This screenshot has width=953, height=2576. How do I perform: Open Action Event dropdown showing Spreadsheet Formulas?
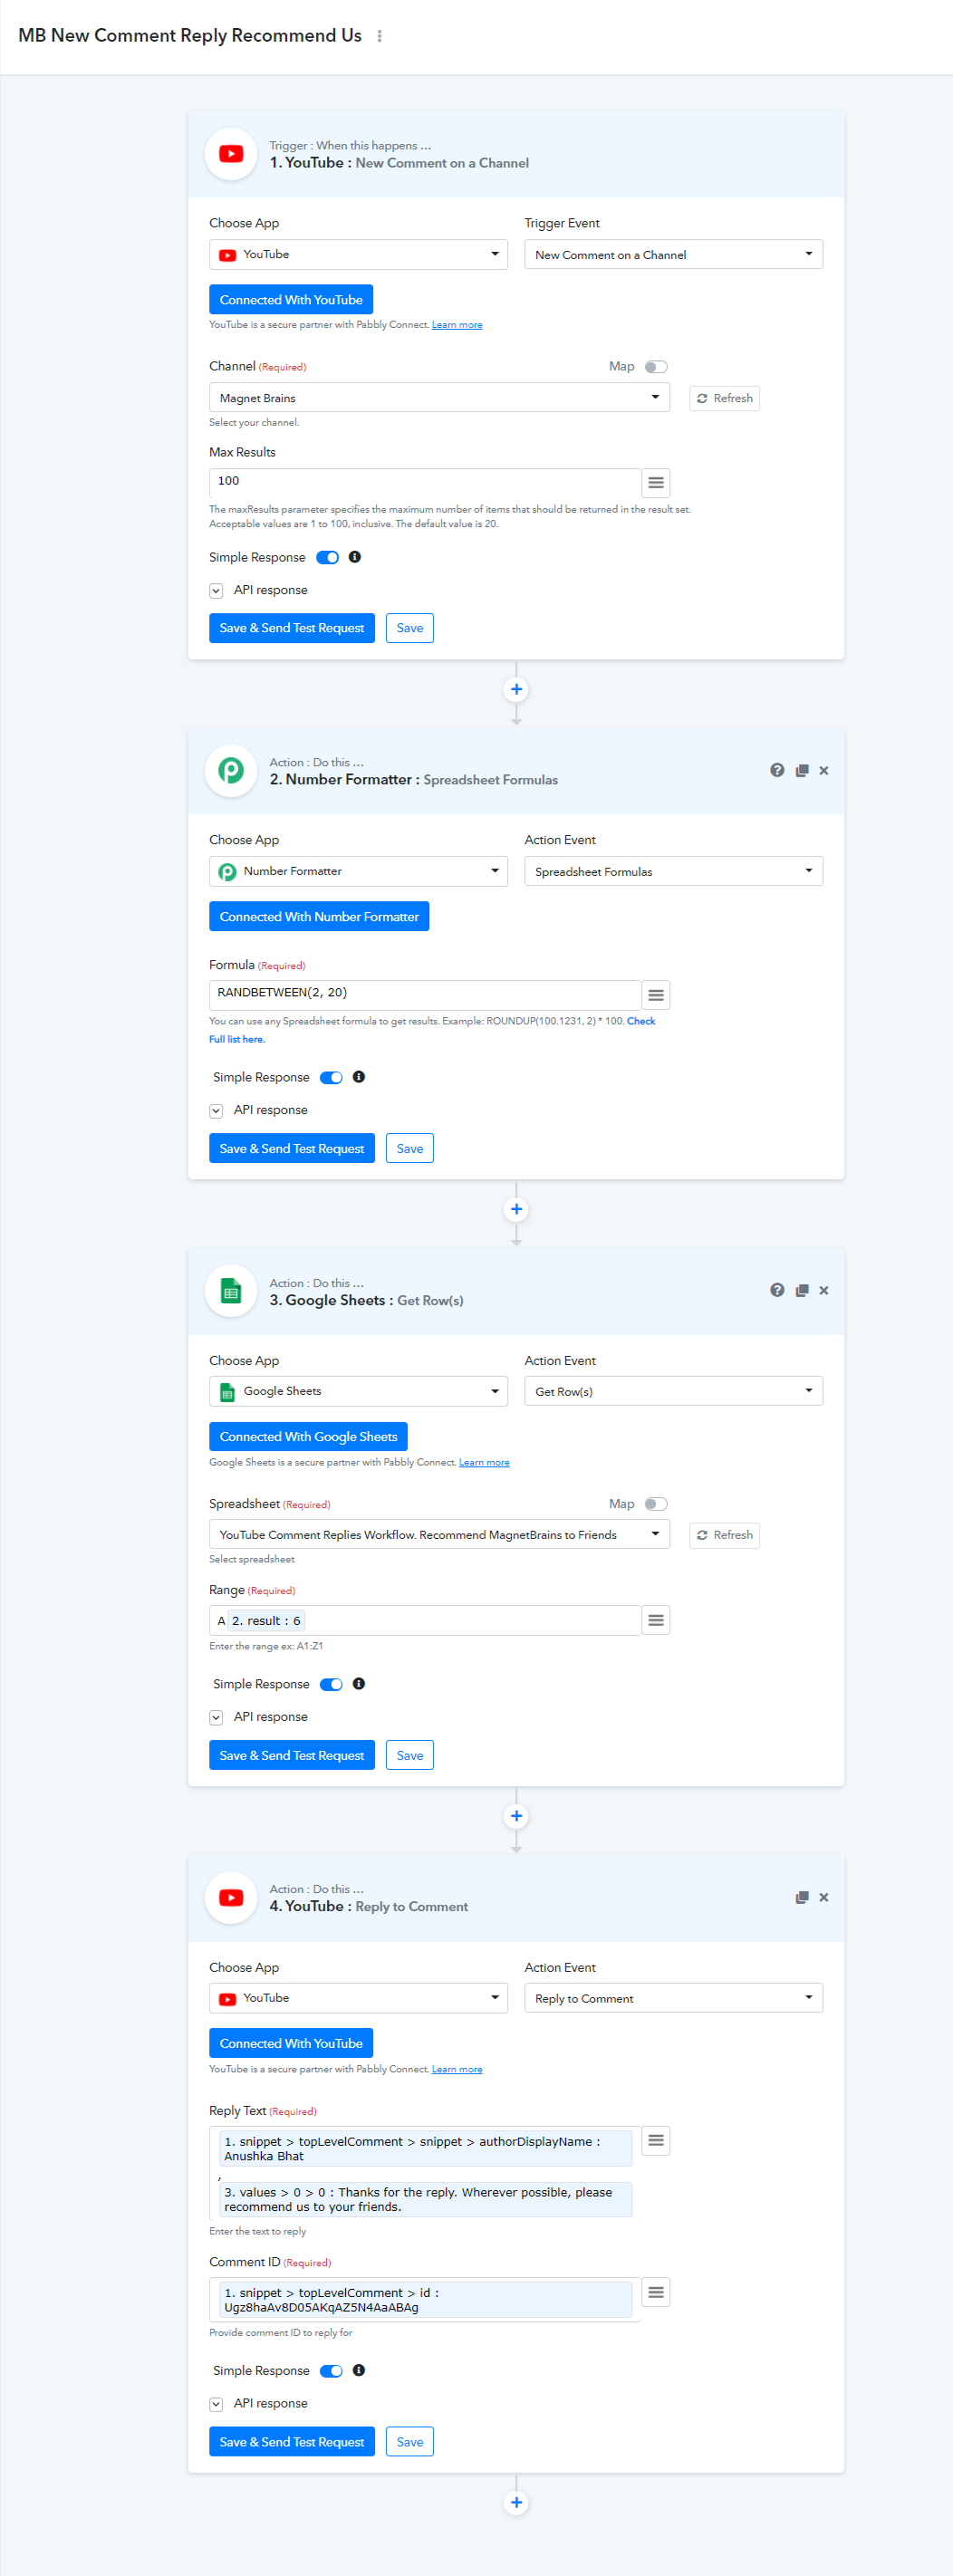coord(674,872)
